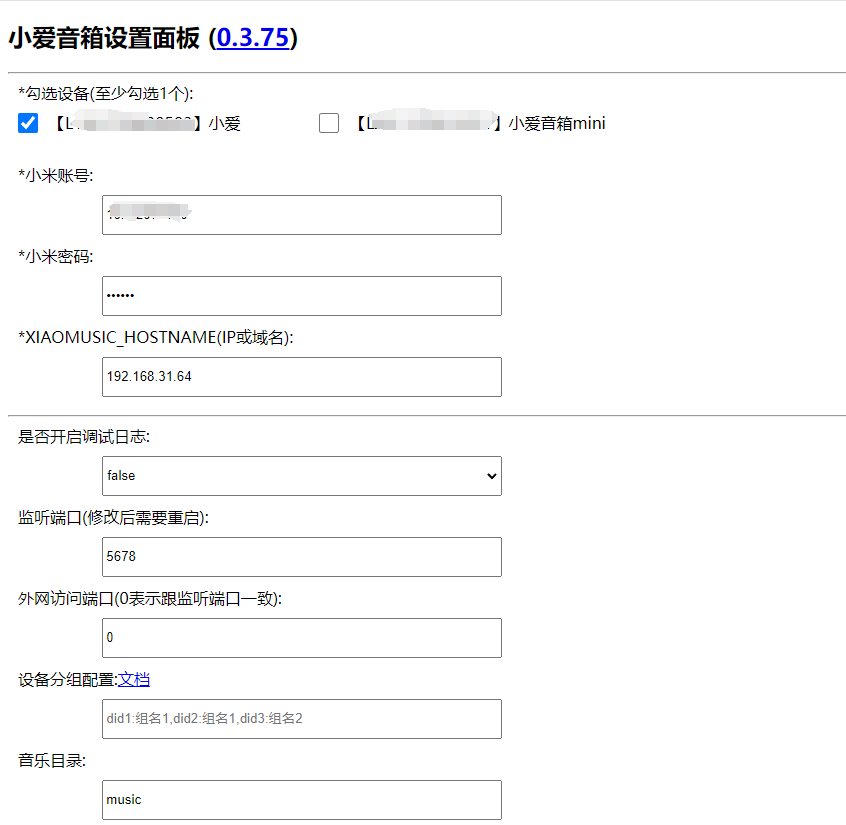Select the XIAOMUSIC_HOSTNAME field with 192.168.31.64
Screen dimensions: 846x825
point(301,377)
